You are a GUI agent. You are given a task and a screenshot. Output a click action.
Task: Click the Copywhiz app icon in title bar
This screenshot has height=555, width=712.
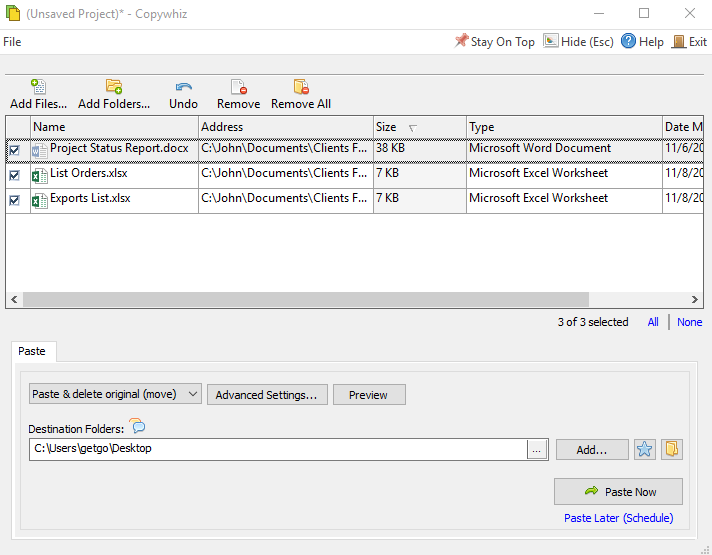(x=13, y=13)
